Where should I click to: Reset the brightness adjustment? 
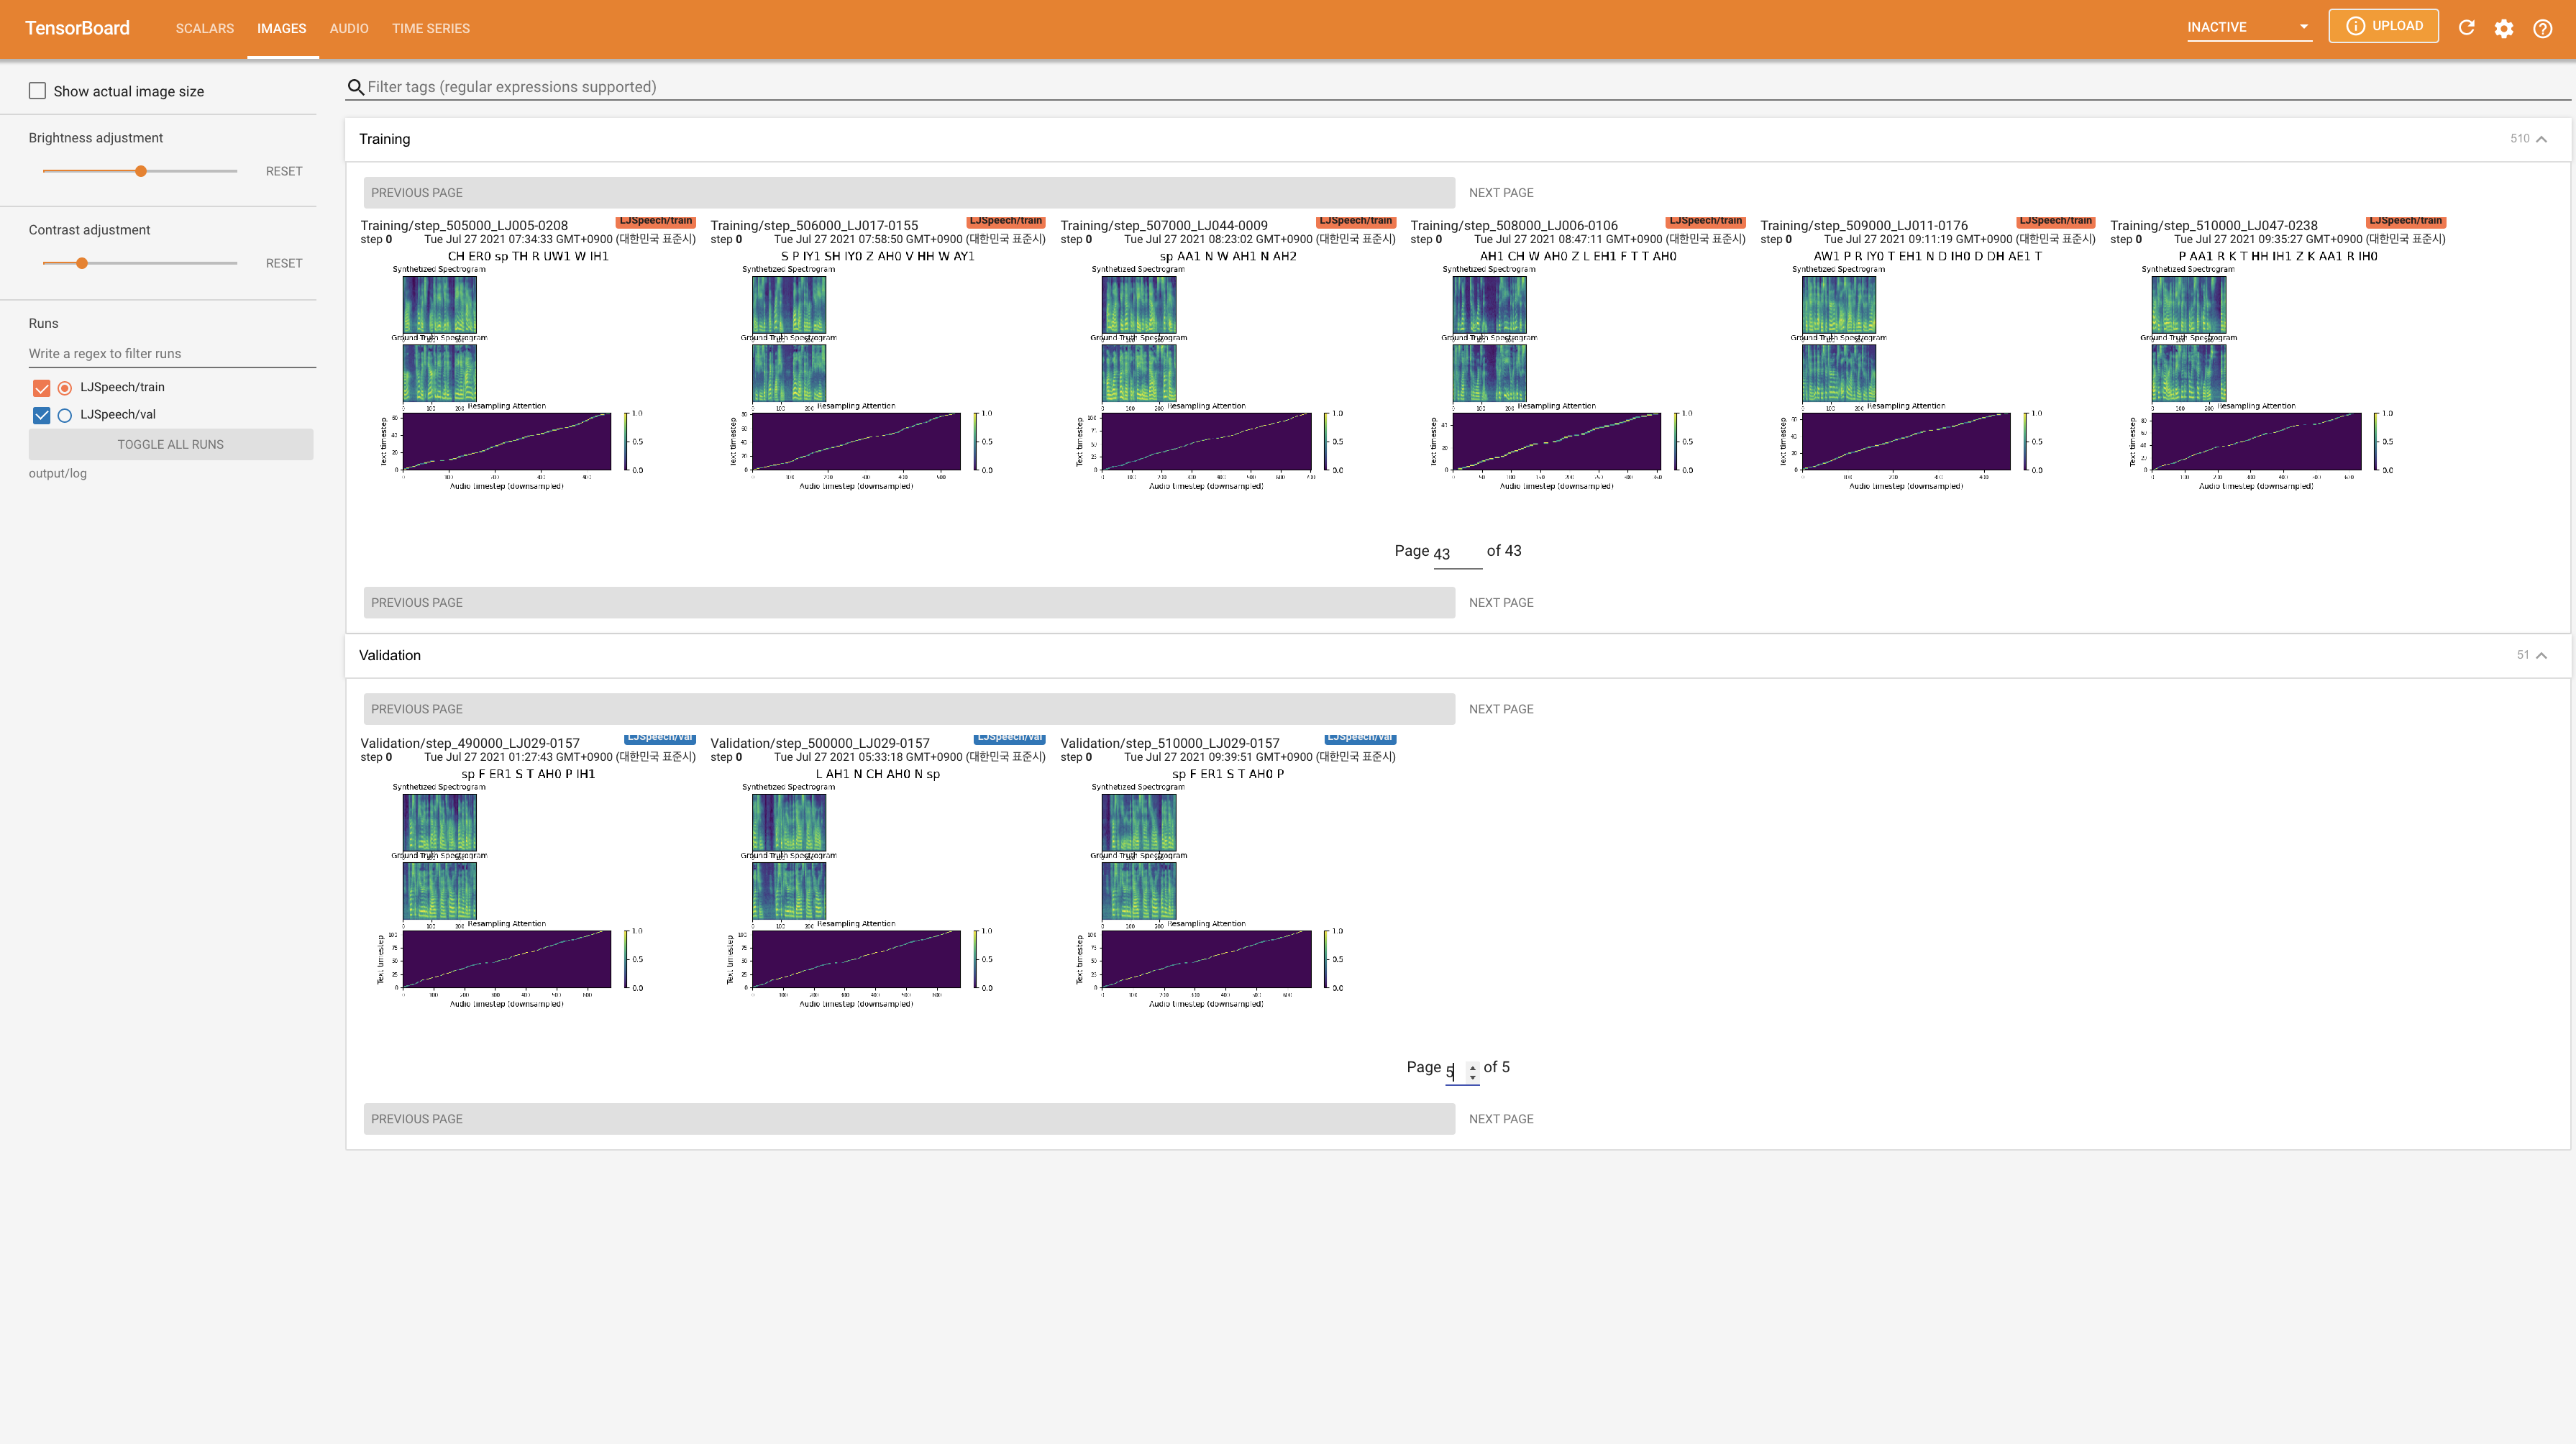click(x=283, y=171)
